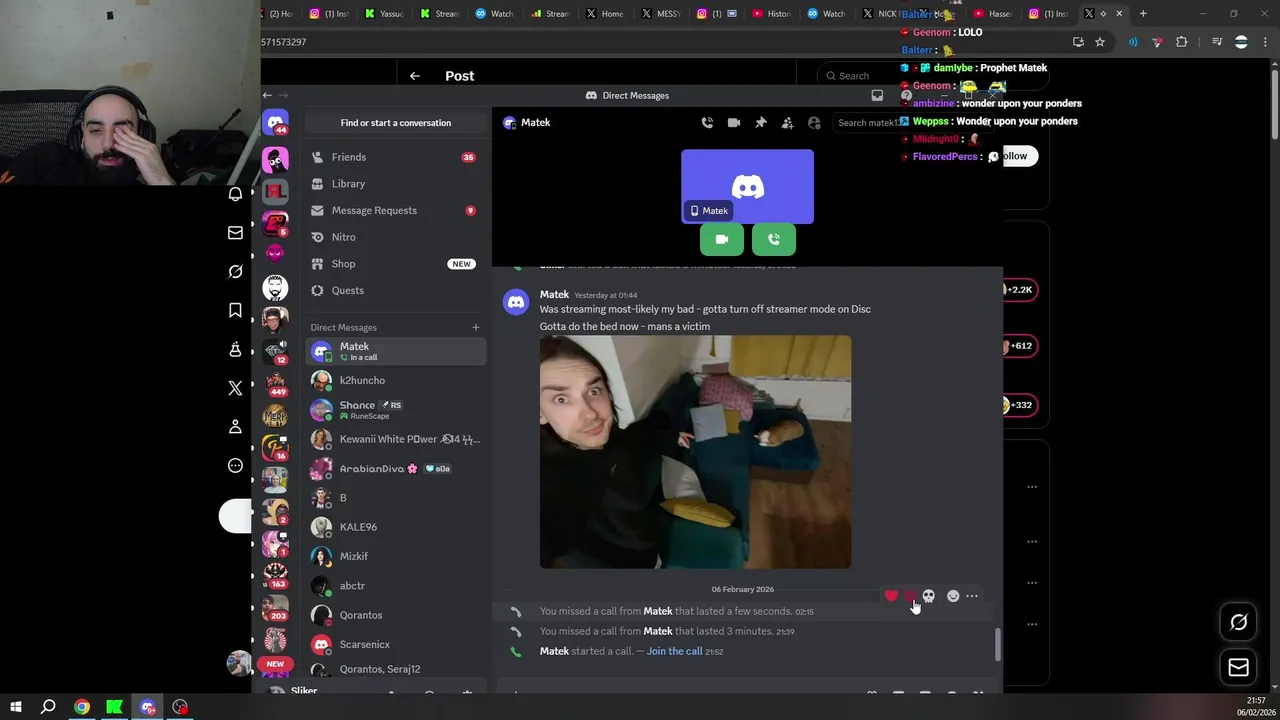1280x720 pixels.
Task: Open the message More options menu
Action: [972, 596]
